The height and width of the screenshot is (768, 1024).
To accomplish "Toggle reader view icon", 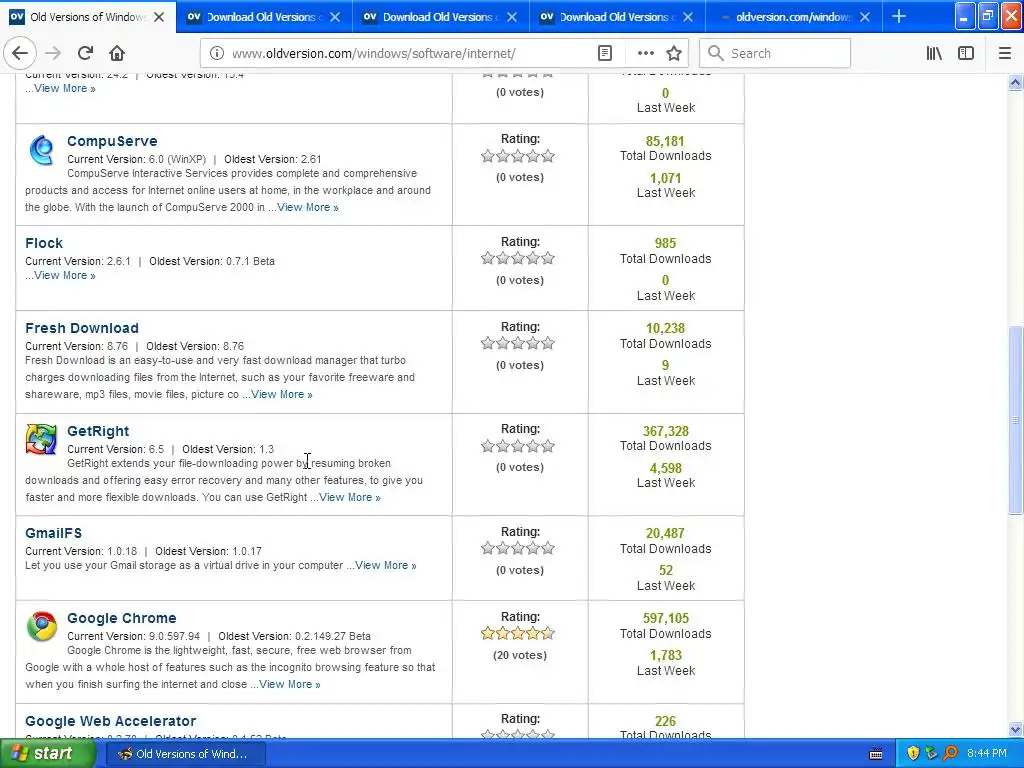I will (x=605, y=54).
